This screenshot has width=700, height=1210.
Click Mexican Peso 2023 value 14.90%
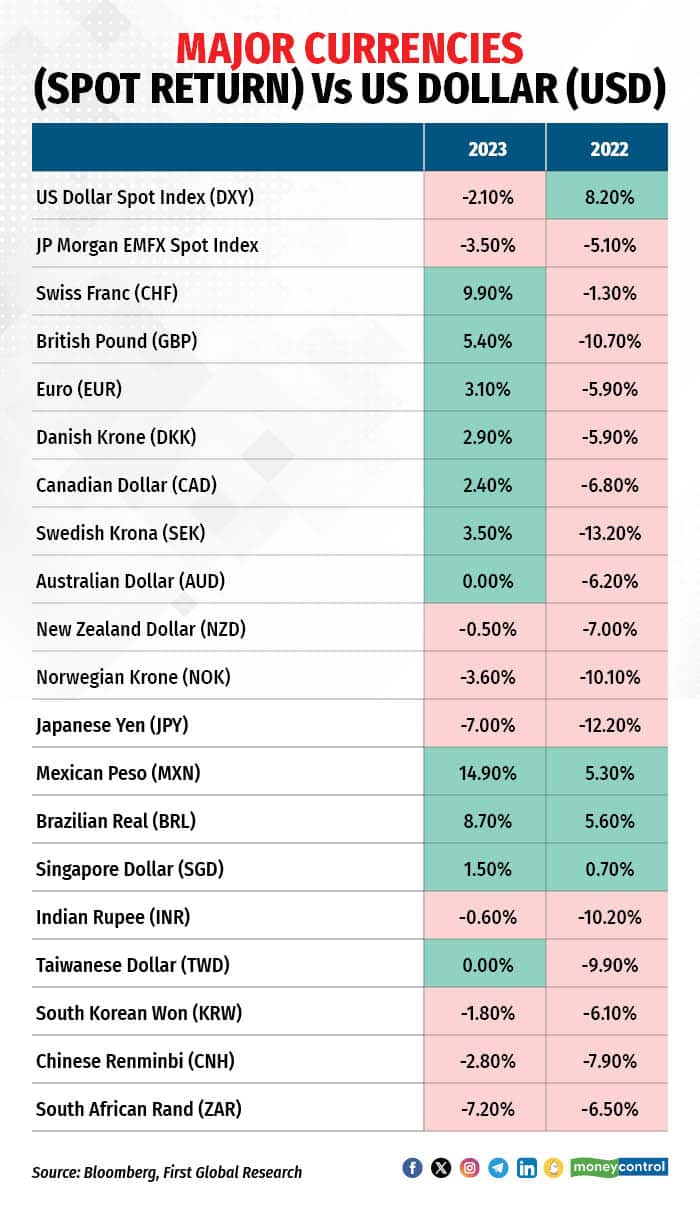pyautogui.click(x=488, y=773)
